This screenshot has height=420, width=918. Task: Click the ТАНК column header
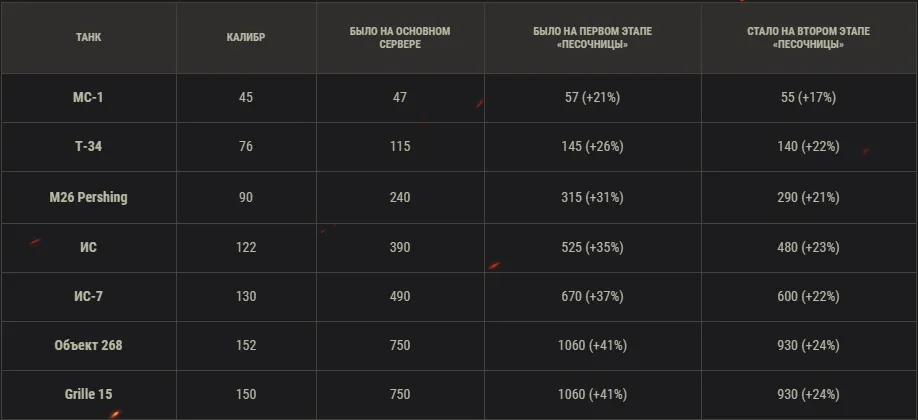click(x=88, y=38)
